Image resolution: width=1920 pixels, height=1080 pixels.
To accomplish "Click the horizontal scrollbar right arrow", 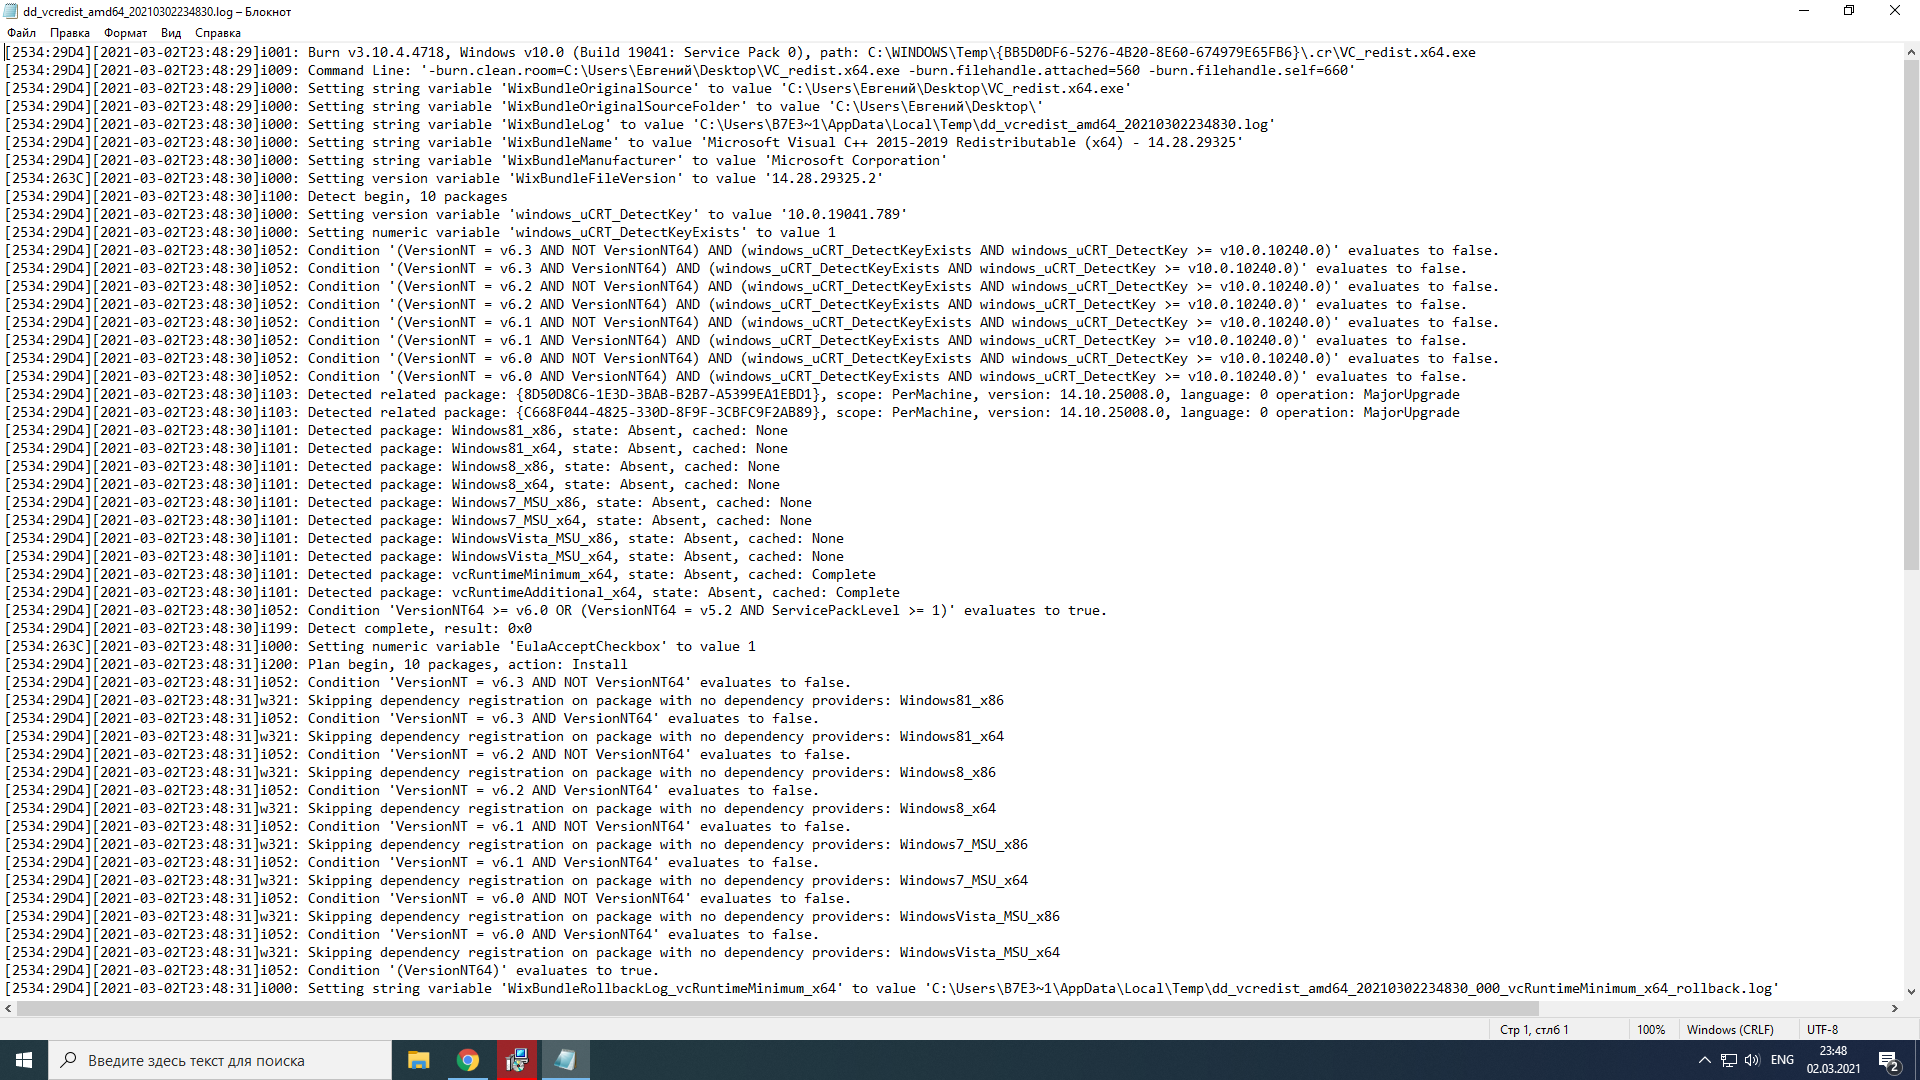I will (1895, 1009).
